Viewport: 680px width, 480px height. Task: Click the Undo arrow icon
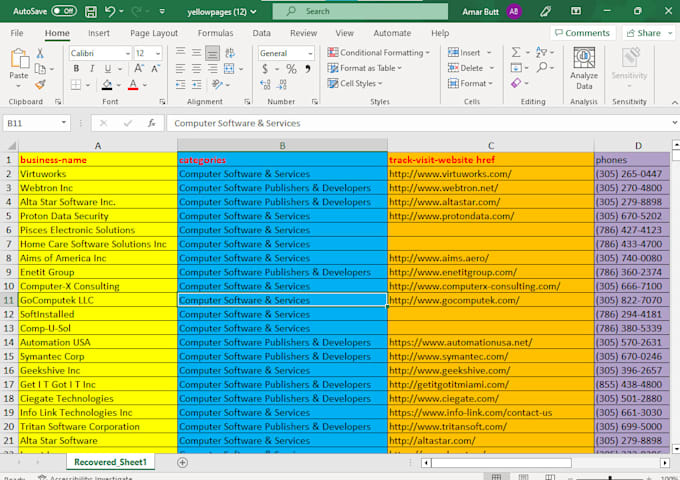(110, 12)
